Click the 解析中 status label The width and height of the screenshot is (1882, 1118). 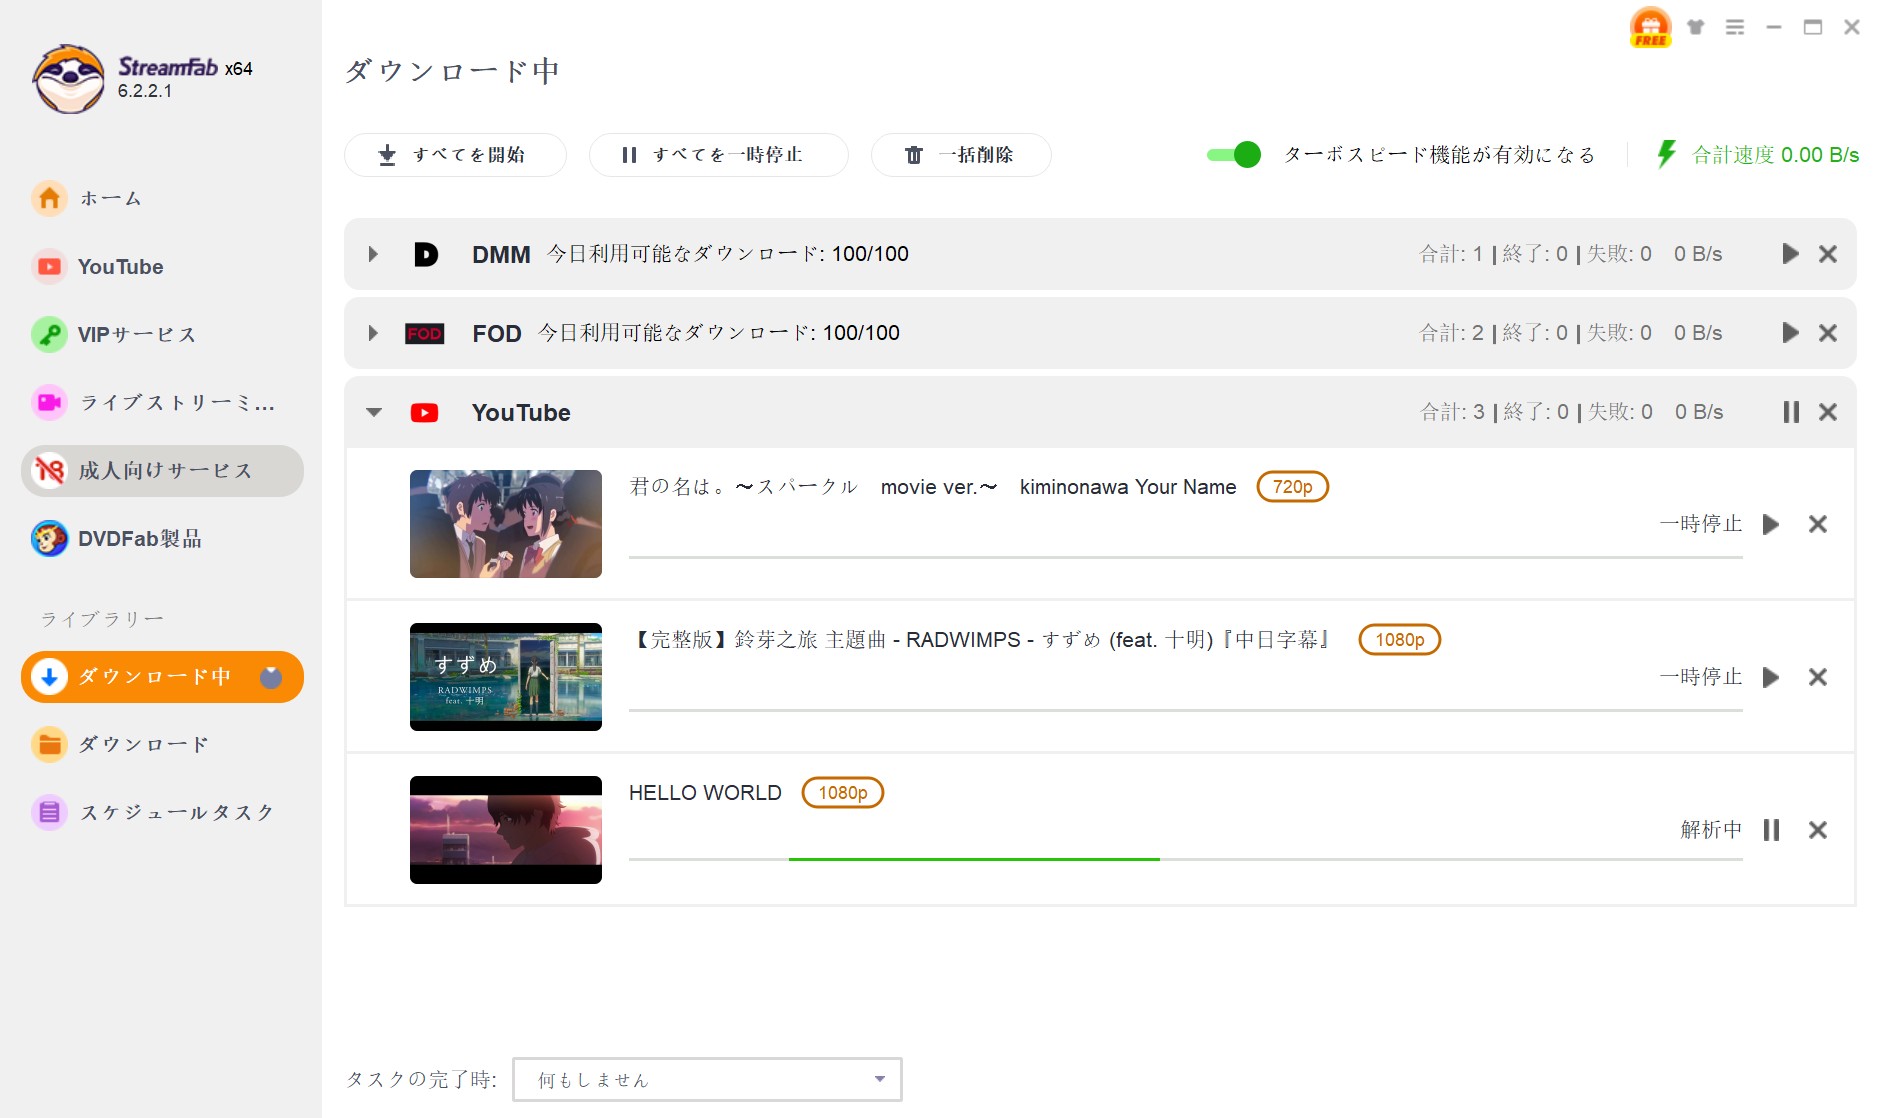(1711, 830)
